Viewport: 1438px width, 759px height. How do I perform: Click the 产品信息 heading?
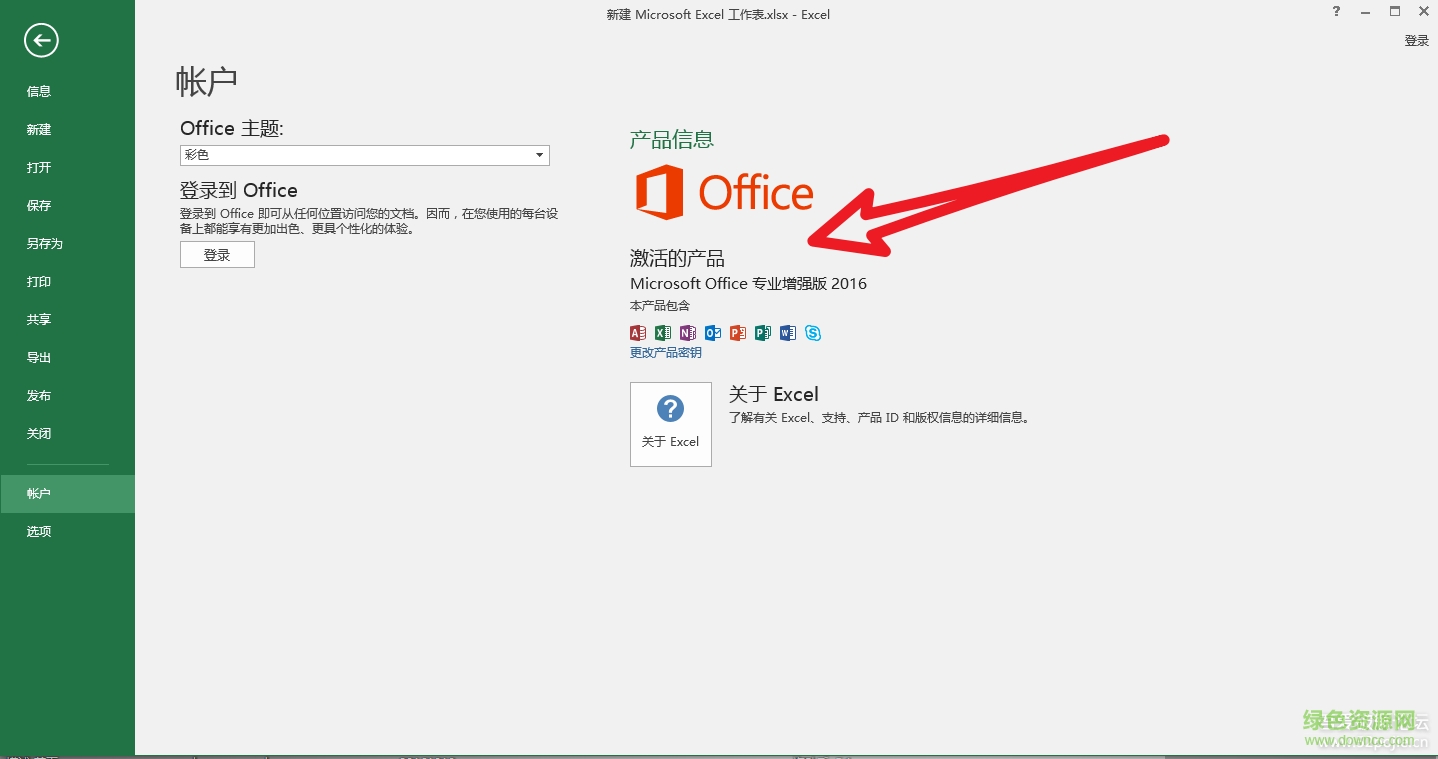(672, 140)
